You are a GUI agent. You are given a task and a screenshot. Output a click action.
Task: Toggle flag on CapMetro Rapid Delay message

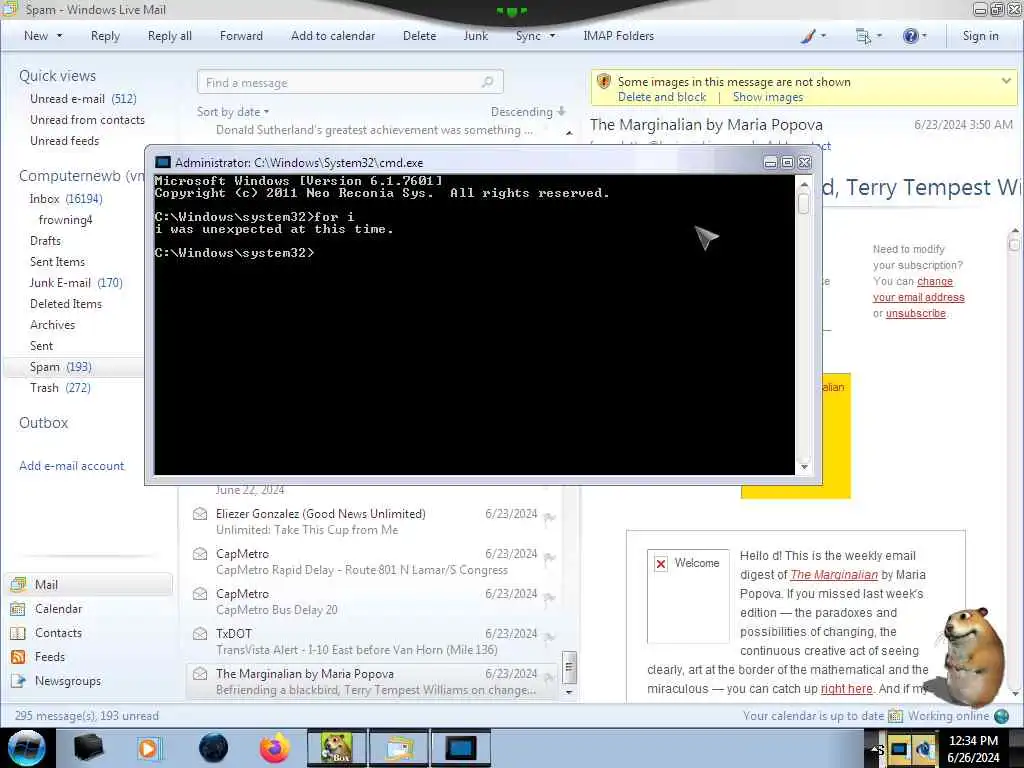point(550,558)
